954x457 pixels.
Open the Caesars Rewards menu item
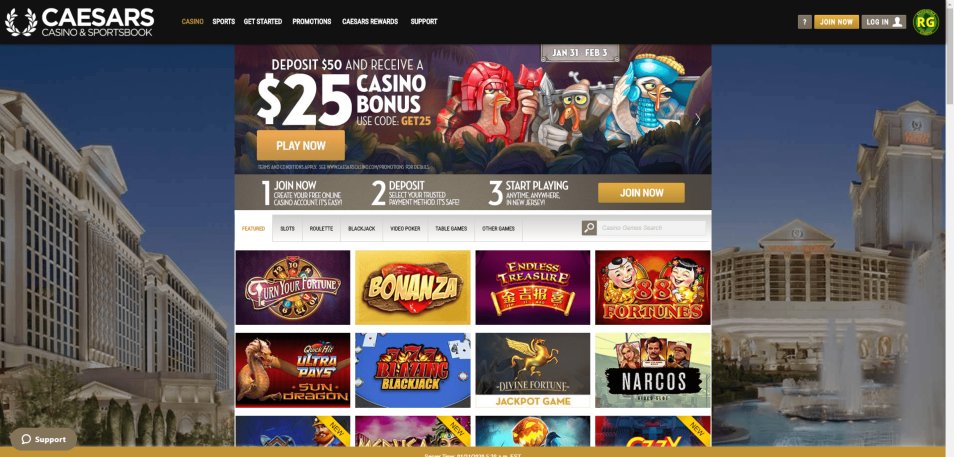(370, 21)
